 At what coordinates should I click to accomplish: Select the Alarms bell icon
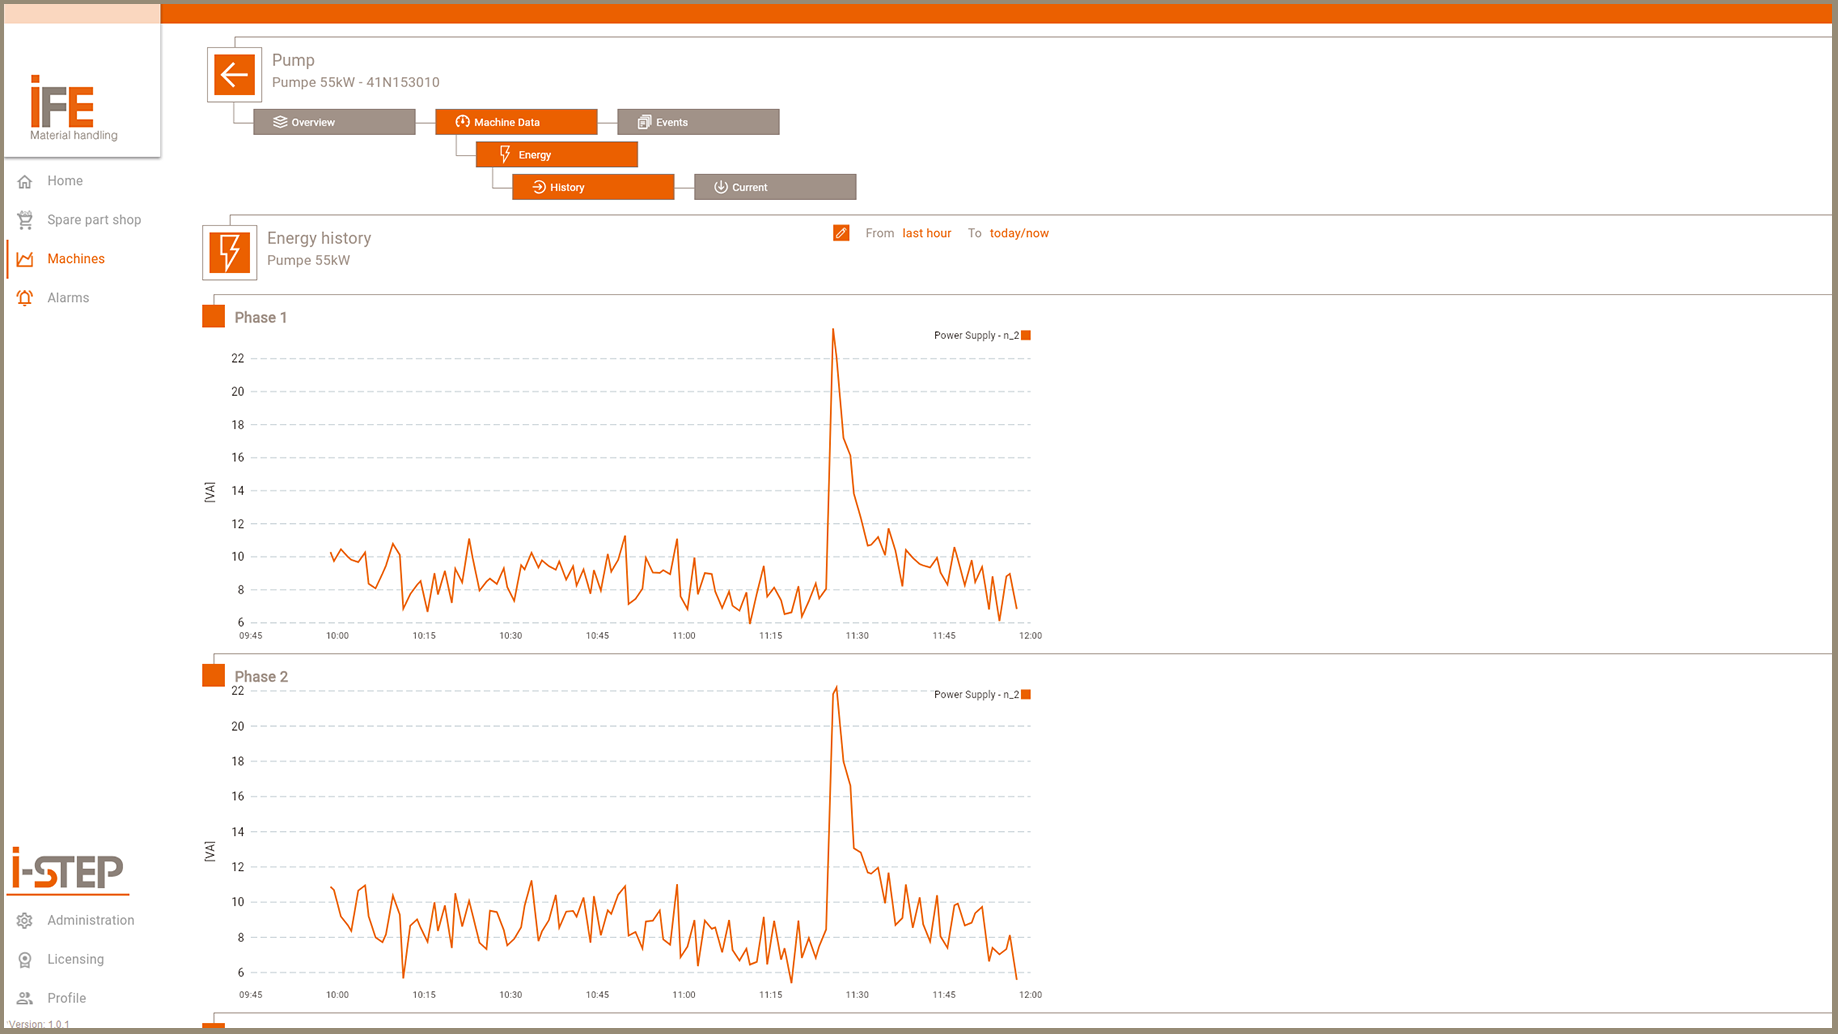point(25,298)
